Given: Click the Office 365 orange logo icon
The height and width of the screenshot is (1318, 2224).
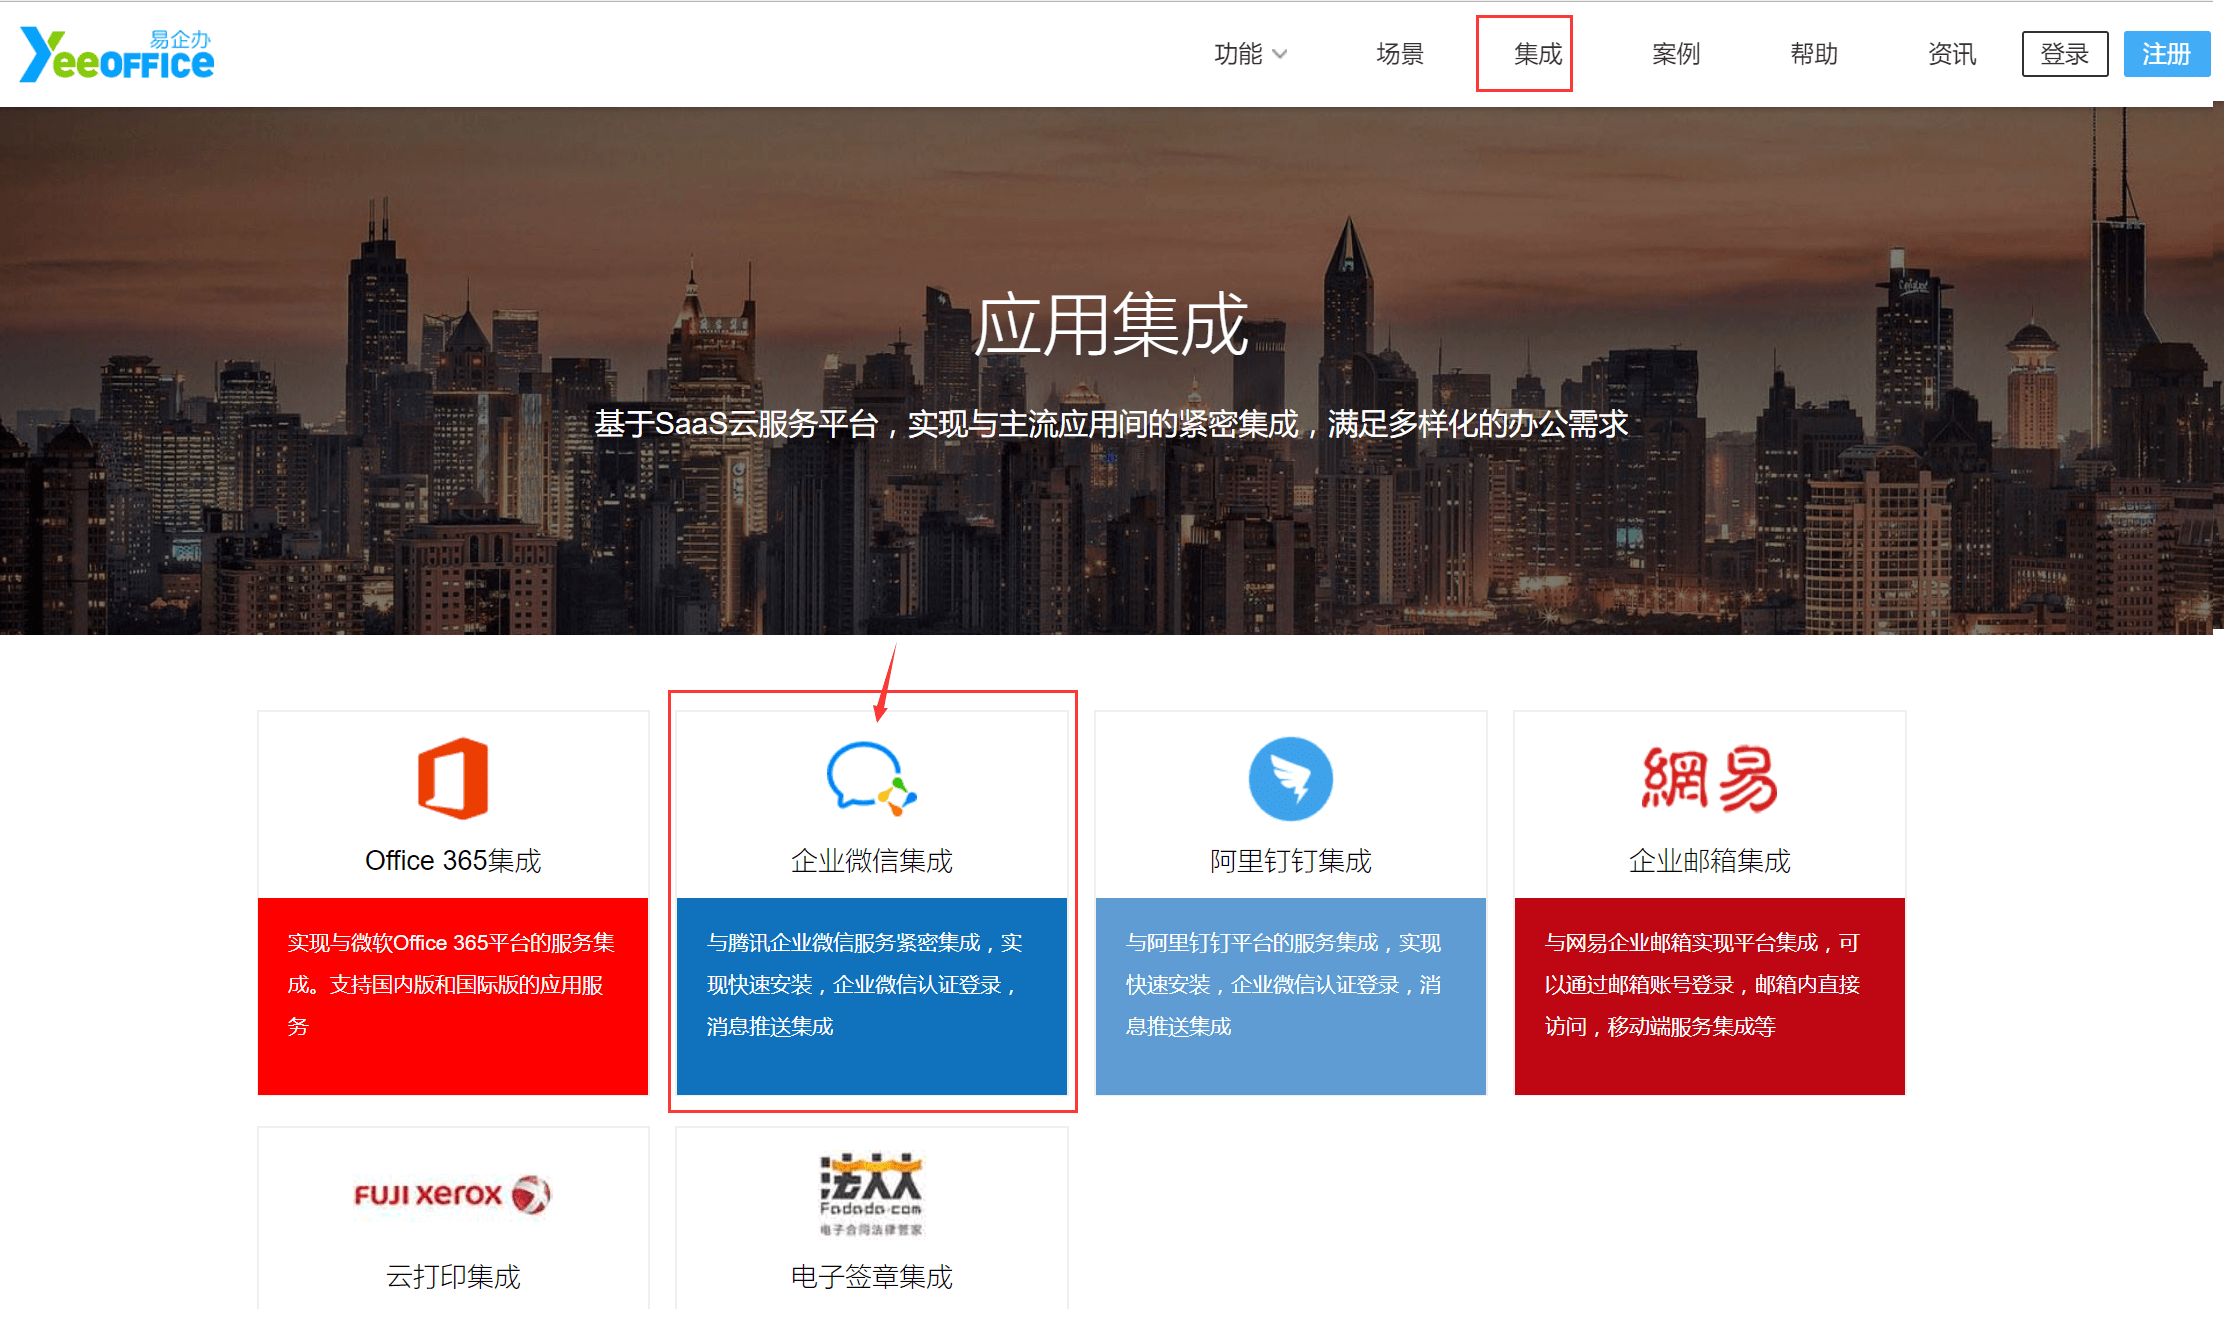Looking at the screenshot, I should point(453,778).
